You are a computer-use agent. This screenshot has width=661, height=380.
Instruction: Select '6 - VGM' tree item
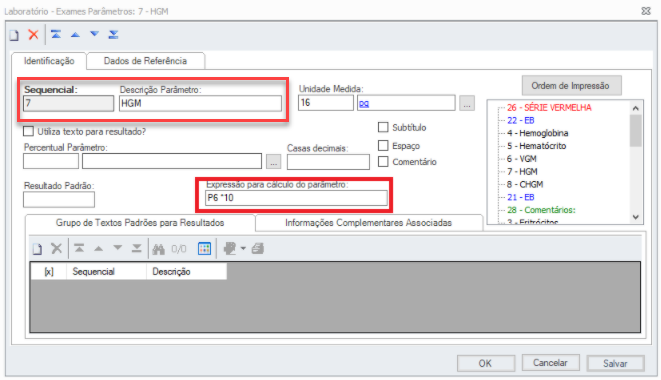click(521, 159)
